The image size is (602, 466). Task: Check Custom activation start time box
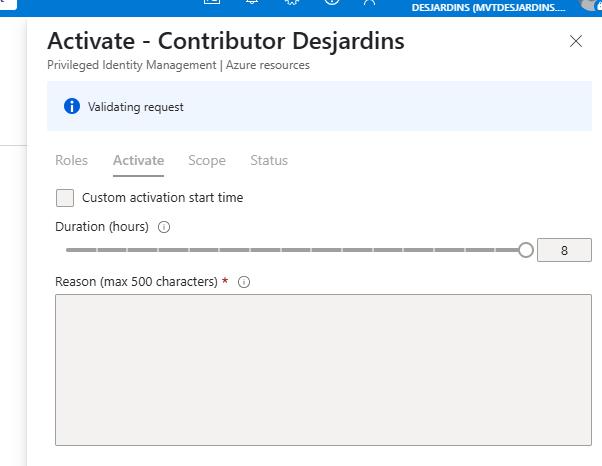pos(65,198)
